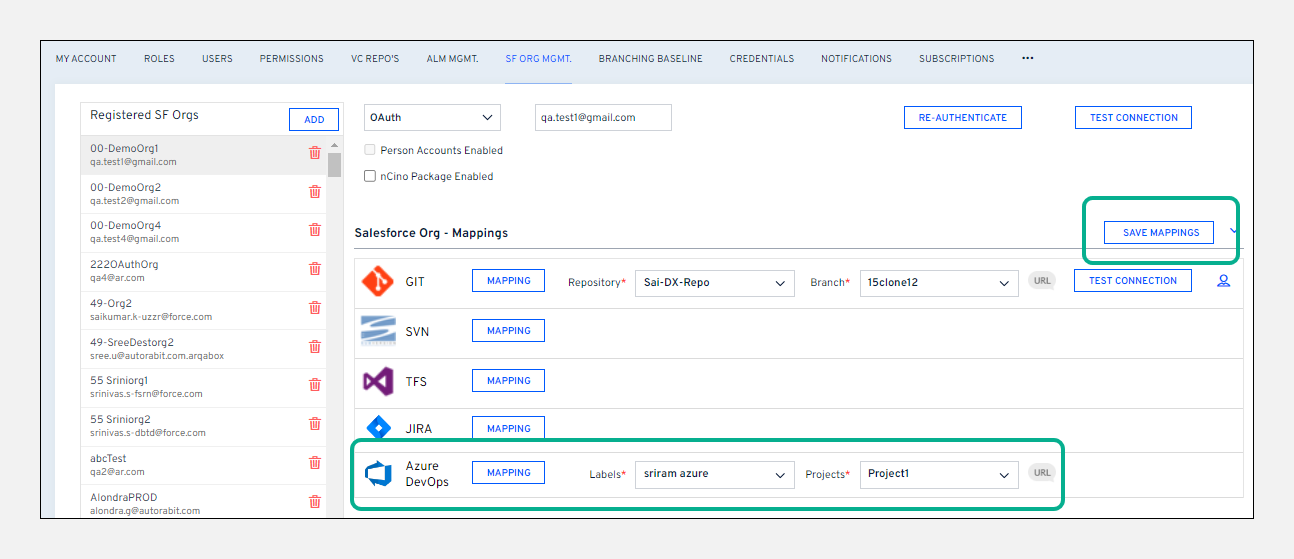Click the GIT logo icon

point(379,282)
